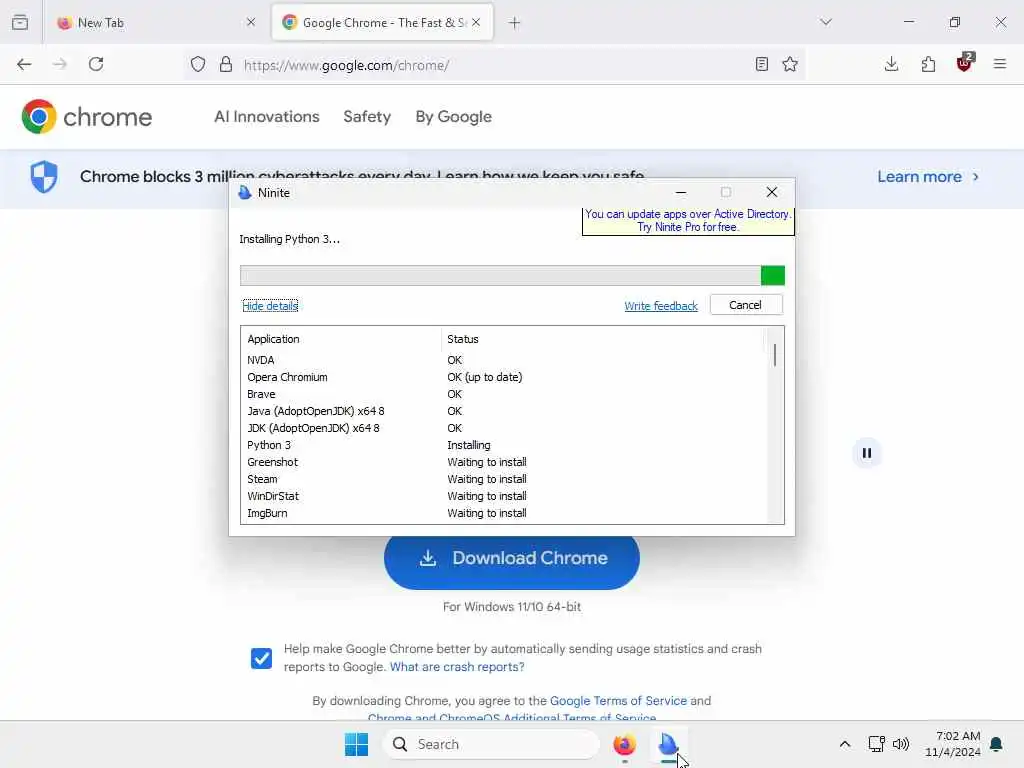Click the Ninite list scrollbar thumb
Viewport: 1024px width, 768px height.
(775, 355)
